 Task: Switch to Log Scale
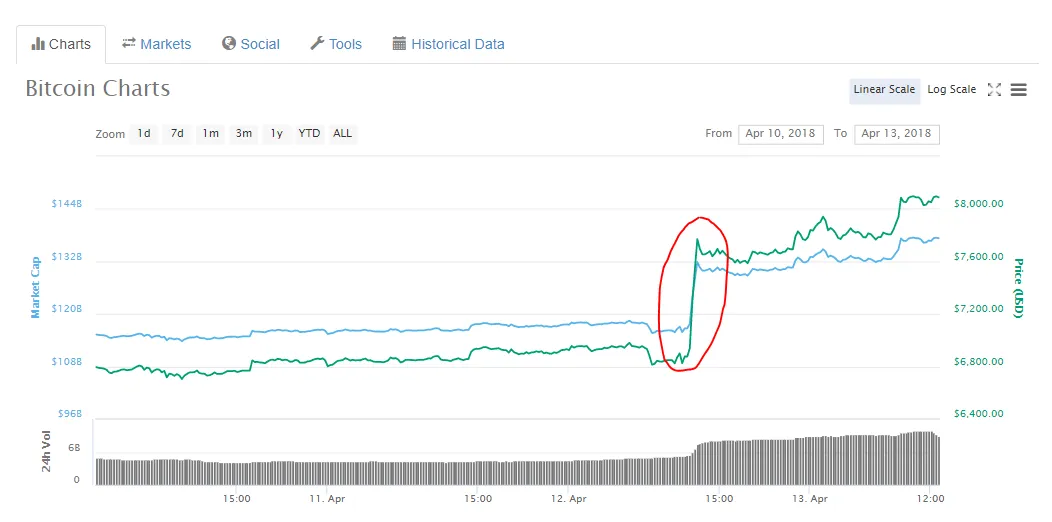click(951, 89)
